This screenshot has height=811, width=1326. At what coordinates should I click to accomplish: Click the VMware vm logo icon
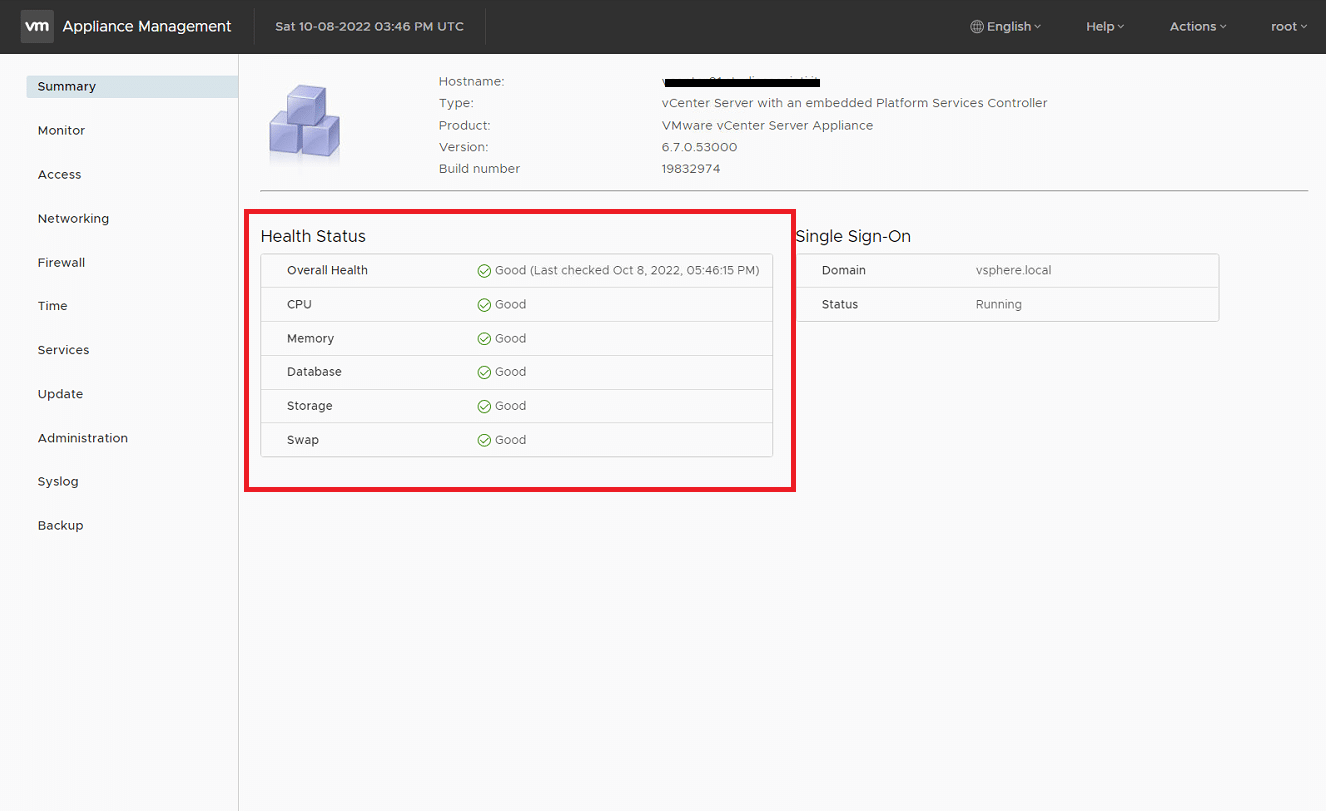(x=37, y=26)
